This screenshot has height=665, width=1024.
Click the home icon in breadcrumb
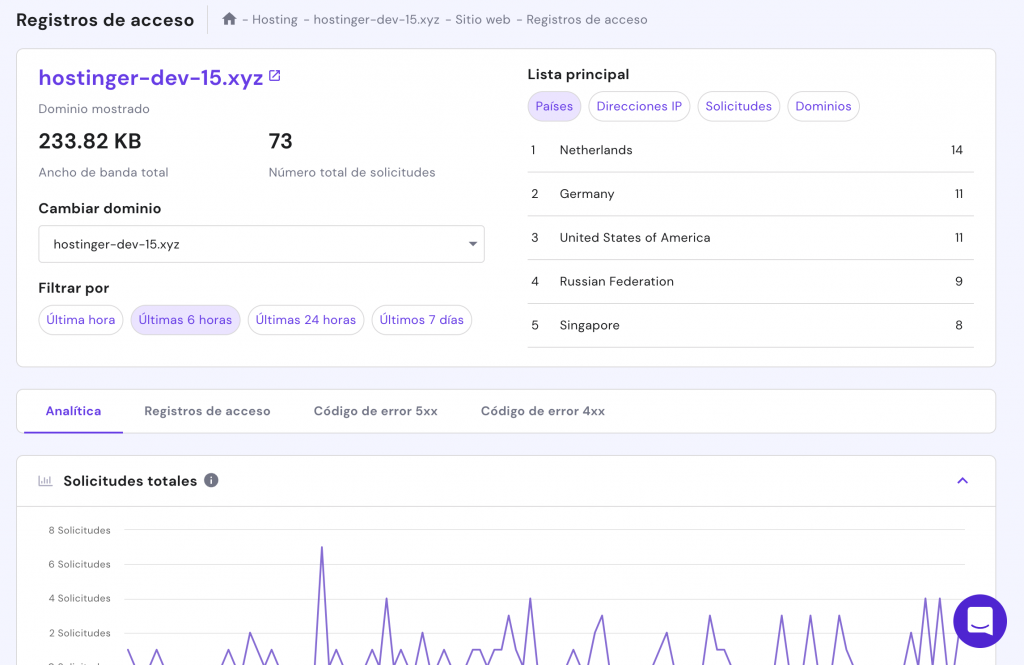230,19
